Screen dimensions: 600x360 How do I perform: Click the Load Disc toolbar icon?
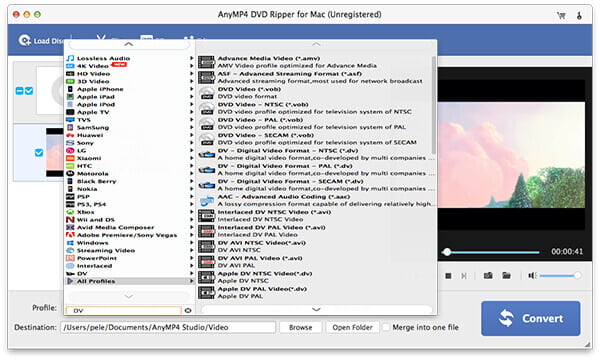[x=24, y=40]
